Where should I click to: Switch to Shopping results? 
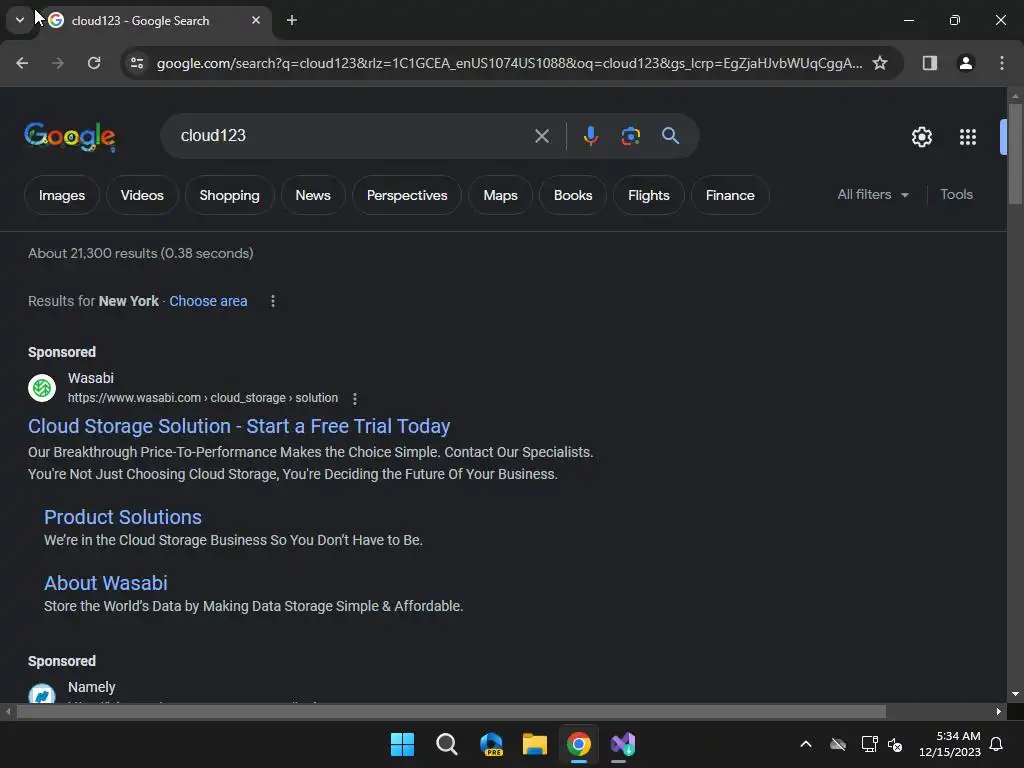coord(229,195)
